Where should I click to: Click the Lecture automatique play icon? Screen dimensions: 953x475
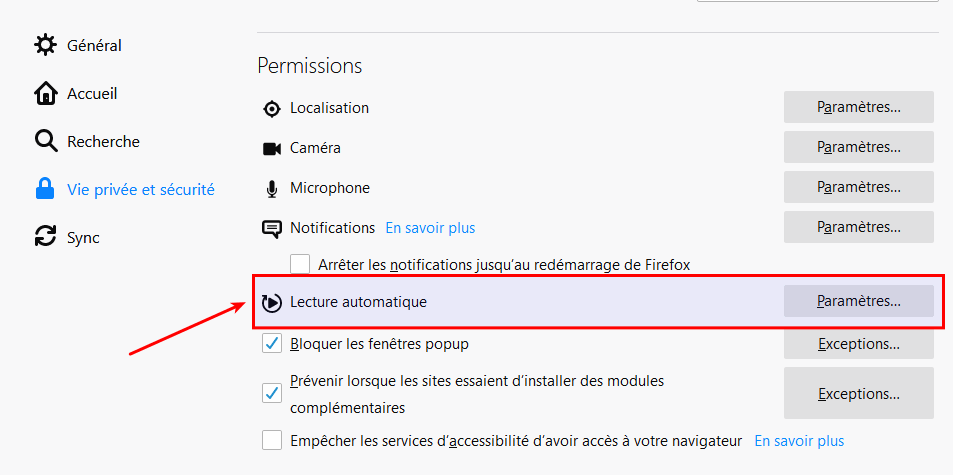coord(271,302)
